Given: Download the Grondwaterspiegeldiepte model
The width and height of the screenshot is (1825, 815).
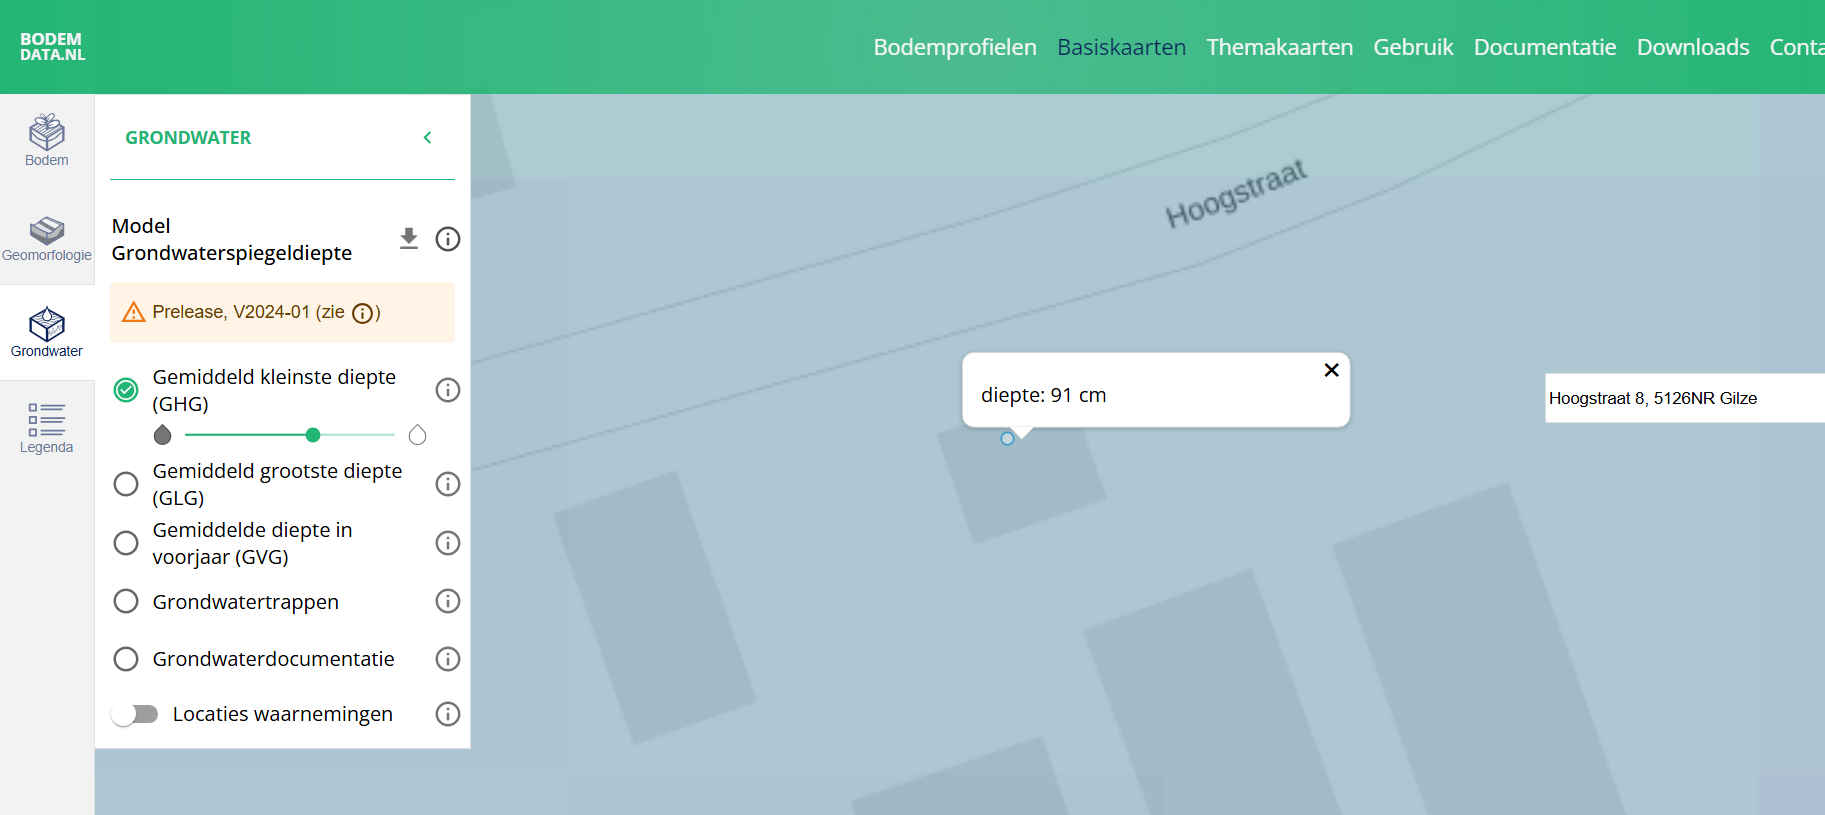Looking at the screenshot, I should [x=408, y=239].
